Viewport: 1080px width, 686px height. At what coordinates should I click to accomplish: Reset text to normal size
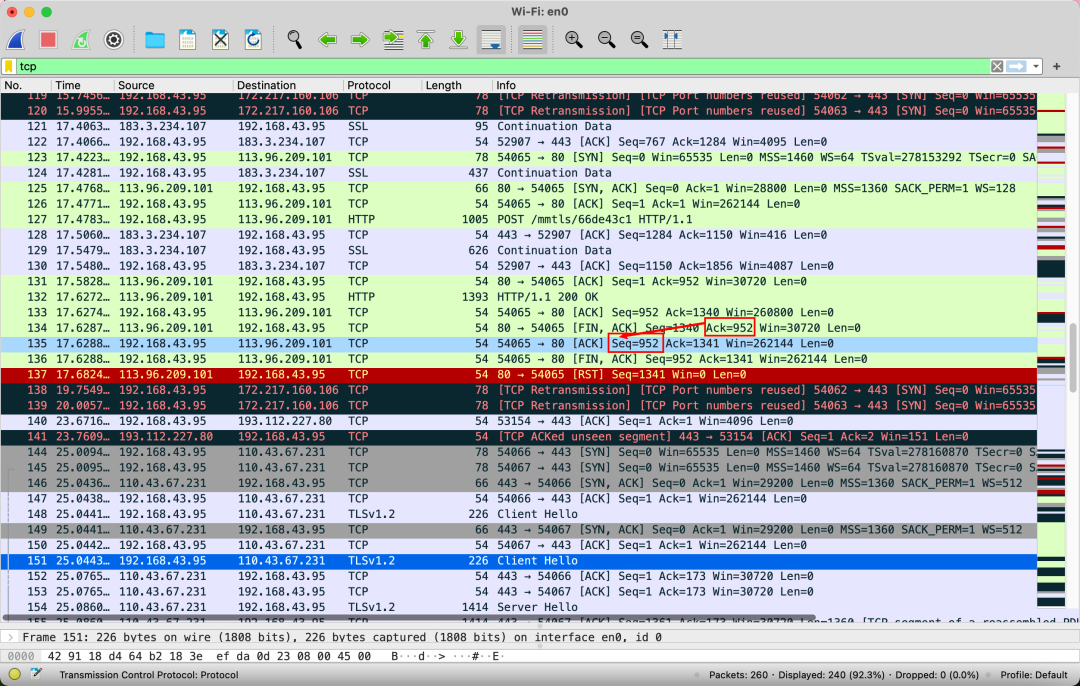[639, 40]
